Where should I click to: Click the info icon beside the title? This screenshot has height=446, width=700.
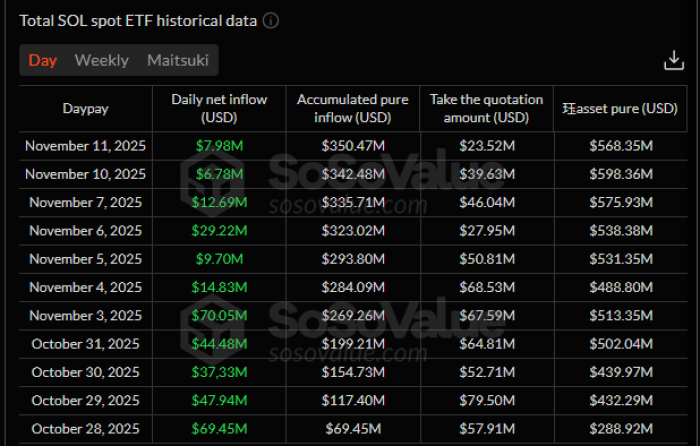click(271, 20)
